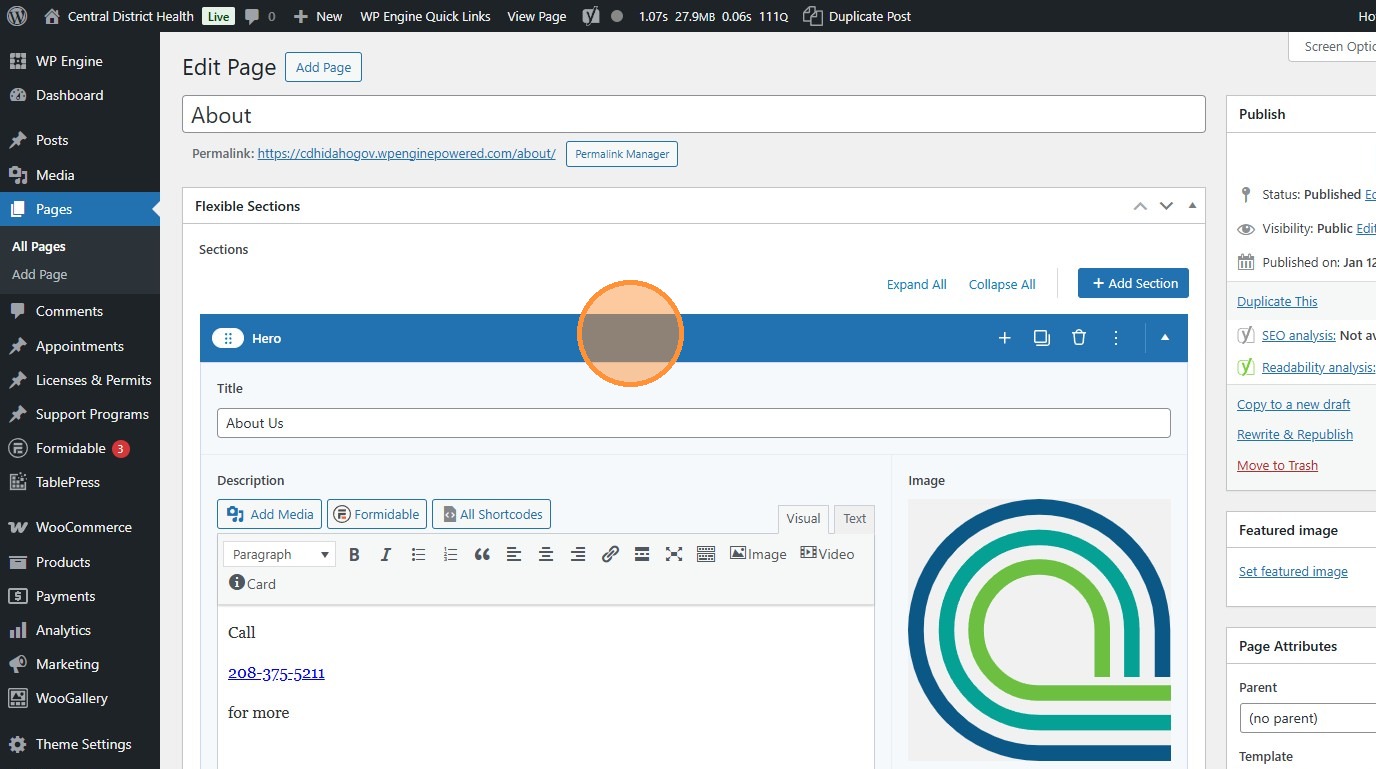This screenshot has height=769, width=1376.
Task: Insert a blockquote in the editor
Action: click(482, 554)
